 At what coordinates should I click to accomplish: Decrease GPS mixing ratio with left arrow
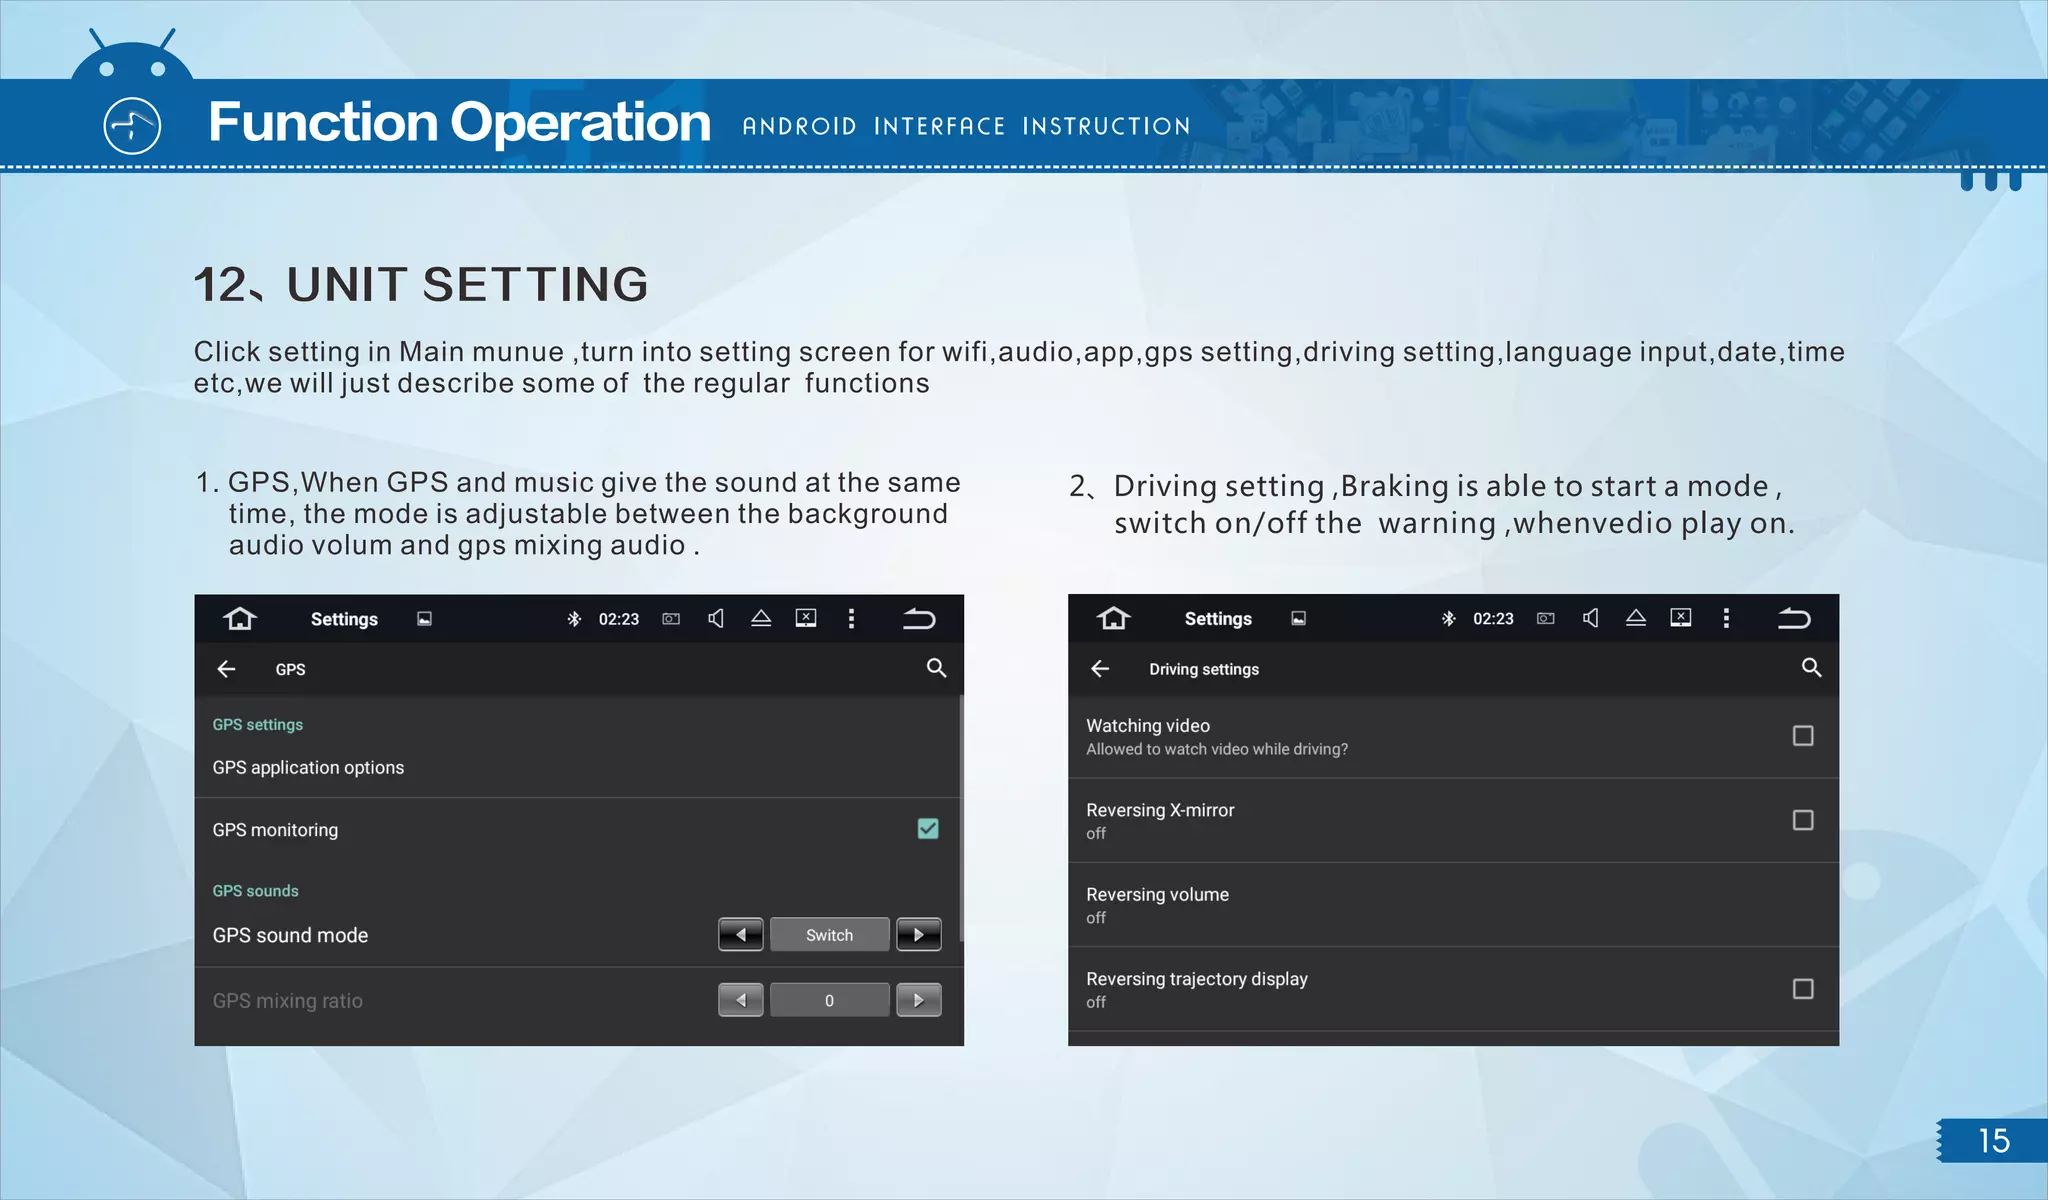coord(741,1000)
